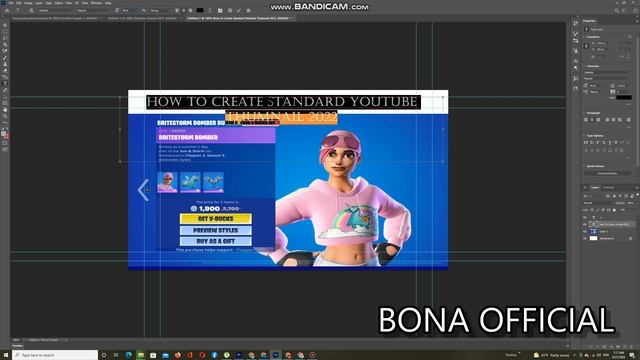The height and width of the screenshot is (360, 640).
Task: Toggle text orientation in the options bar
Action: coord(31,10)
